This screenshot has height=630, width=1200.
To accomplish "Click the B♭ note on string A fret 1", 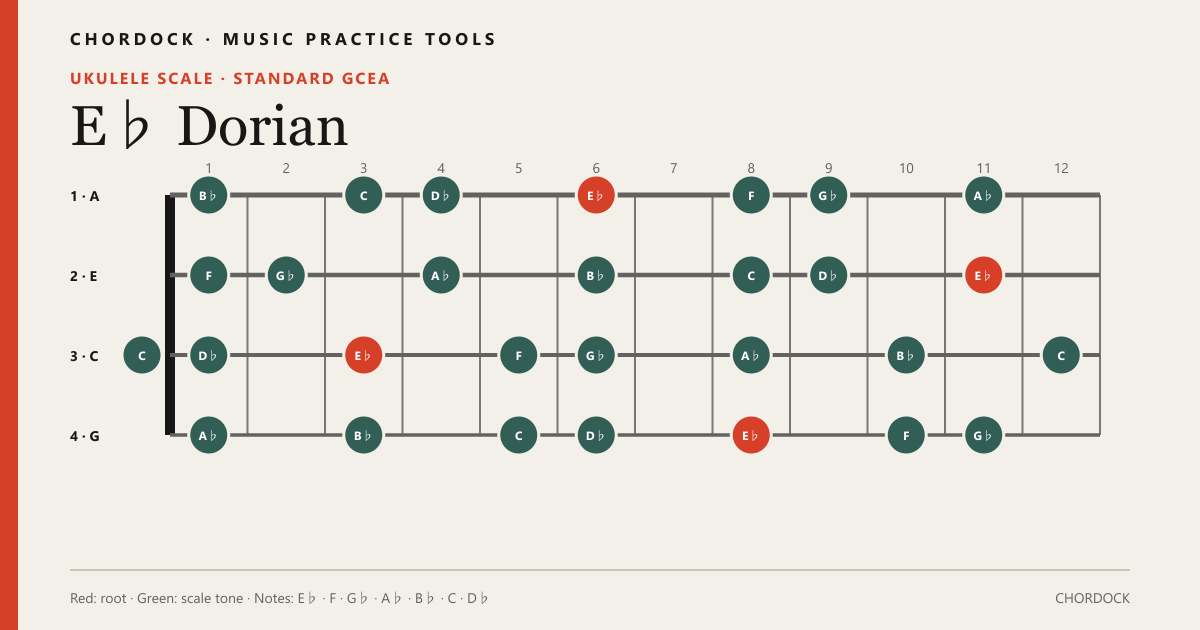I will click(x=209, y=195).
